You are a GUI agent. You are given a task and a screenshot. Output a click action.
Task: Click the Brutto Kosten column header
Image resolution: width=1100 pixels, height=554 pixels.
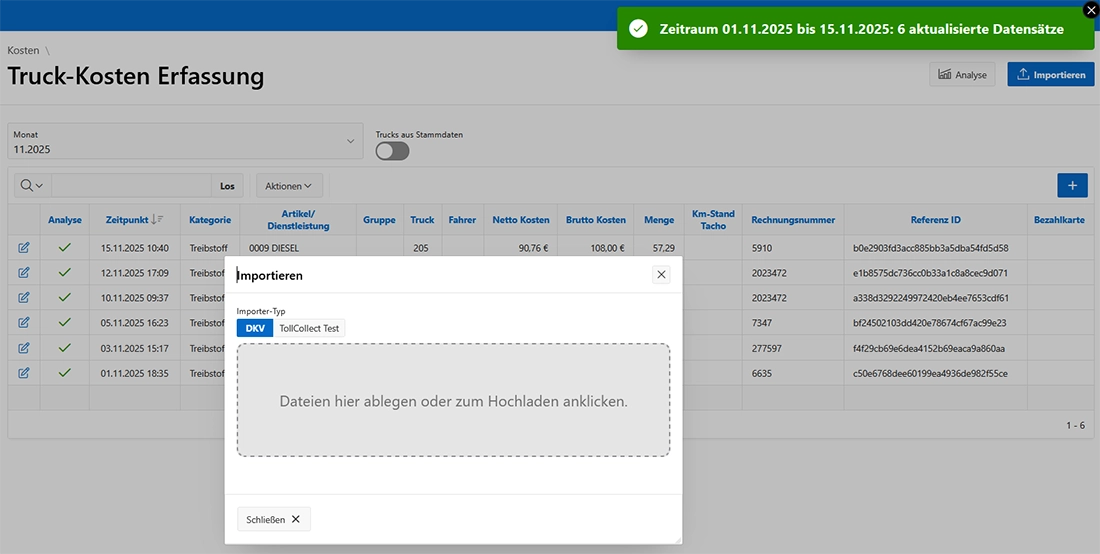596,219
